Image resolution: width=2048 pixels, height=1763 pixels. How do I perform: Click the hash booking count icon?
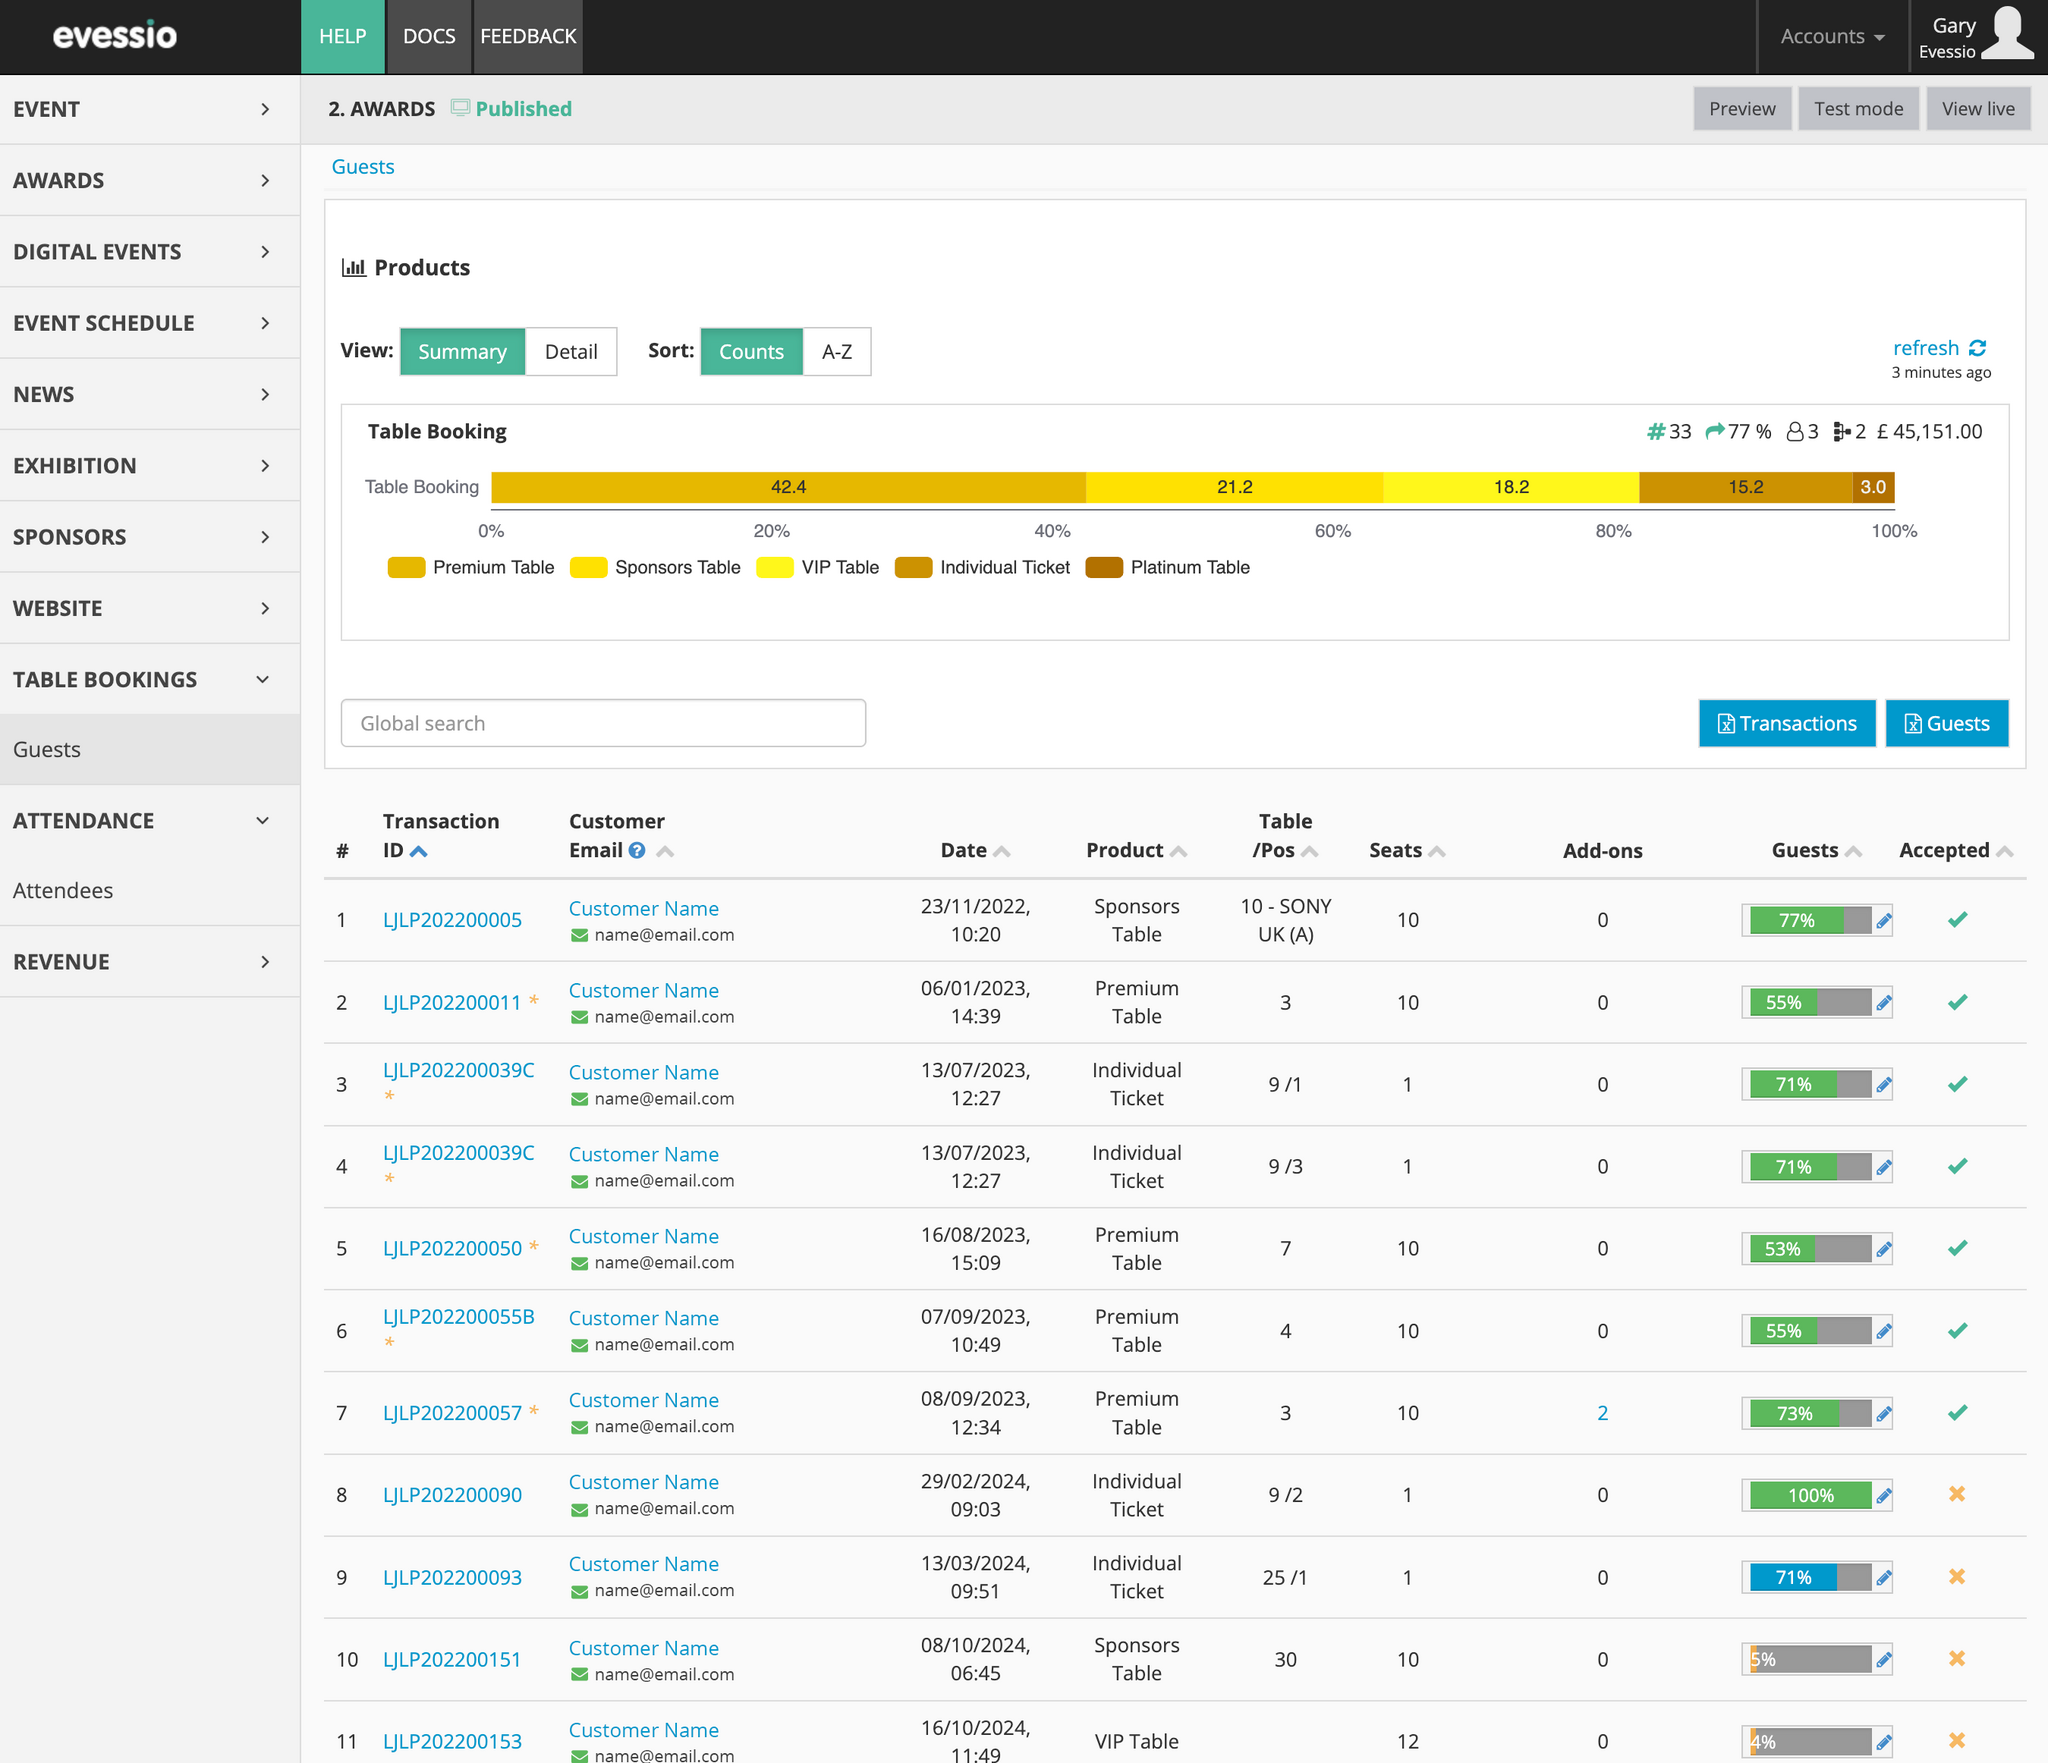[x=1656, y=431]
